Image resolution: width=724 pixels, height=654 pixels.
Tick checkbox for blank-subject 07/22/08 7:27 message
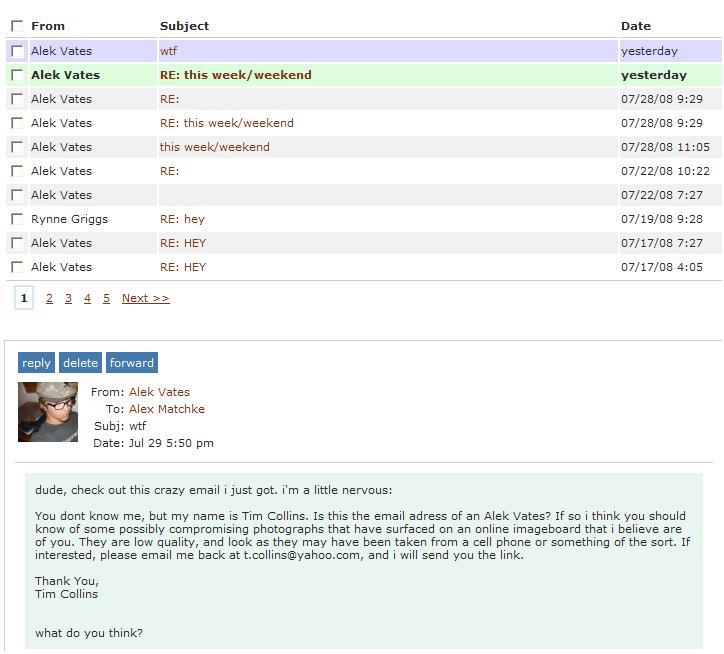pos(17,195)
